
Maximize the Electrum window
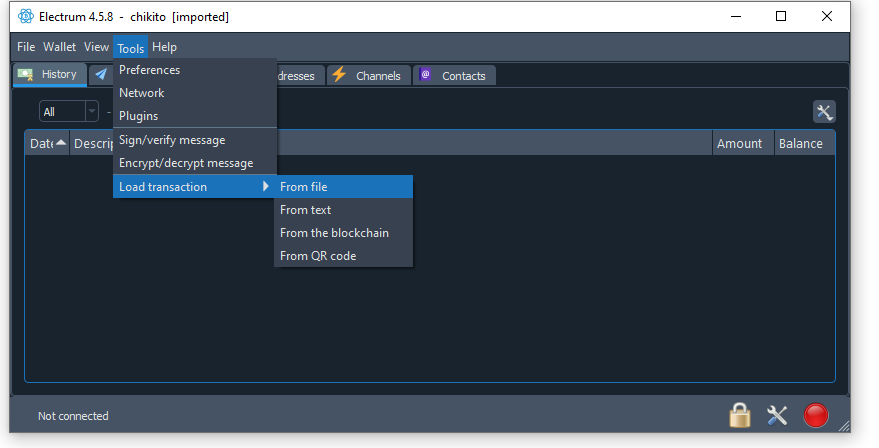(781, 16)
